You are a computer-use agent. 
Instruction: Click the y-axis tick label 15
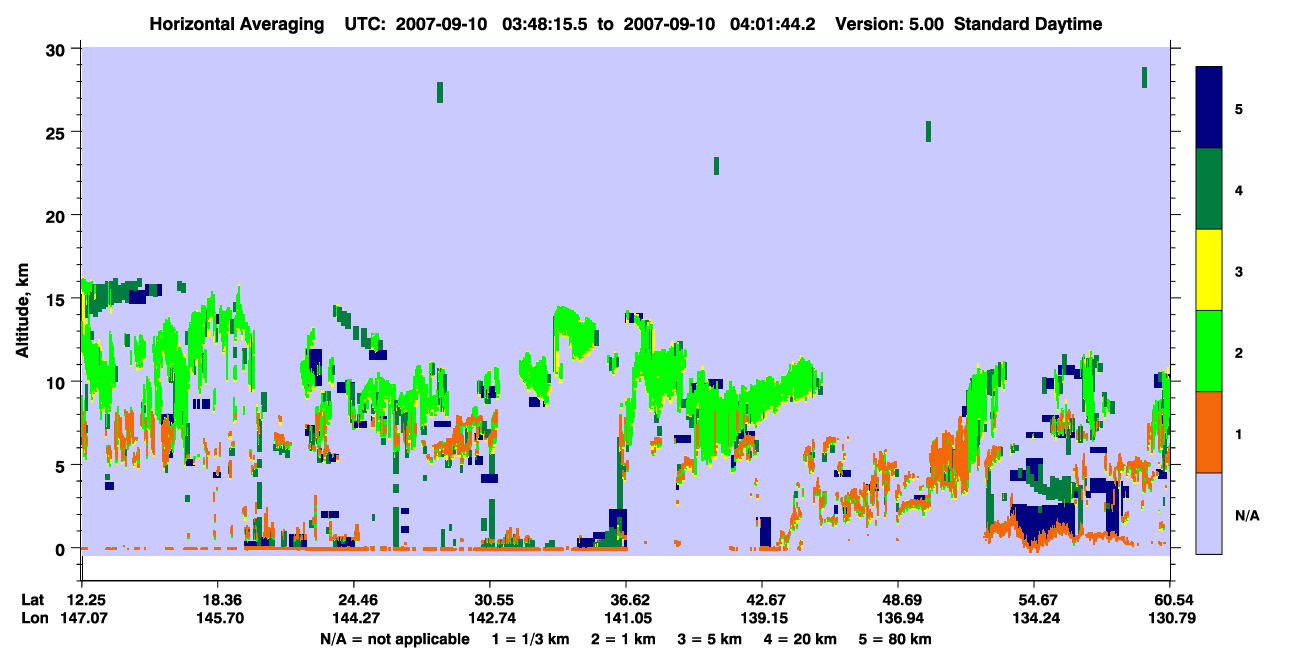pos(58,299)
